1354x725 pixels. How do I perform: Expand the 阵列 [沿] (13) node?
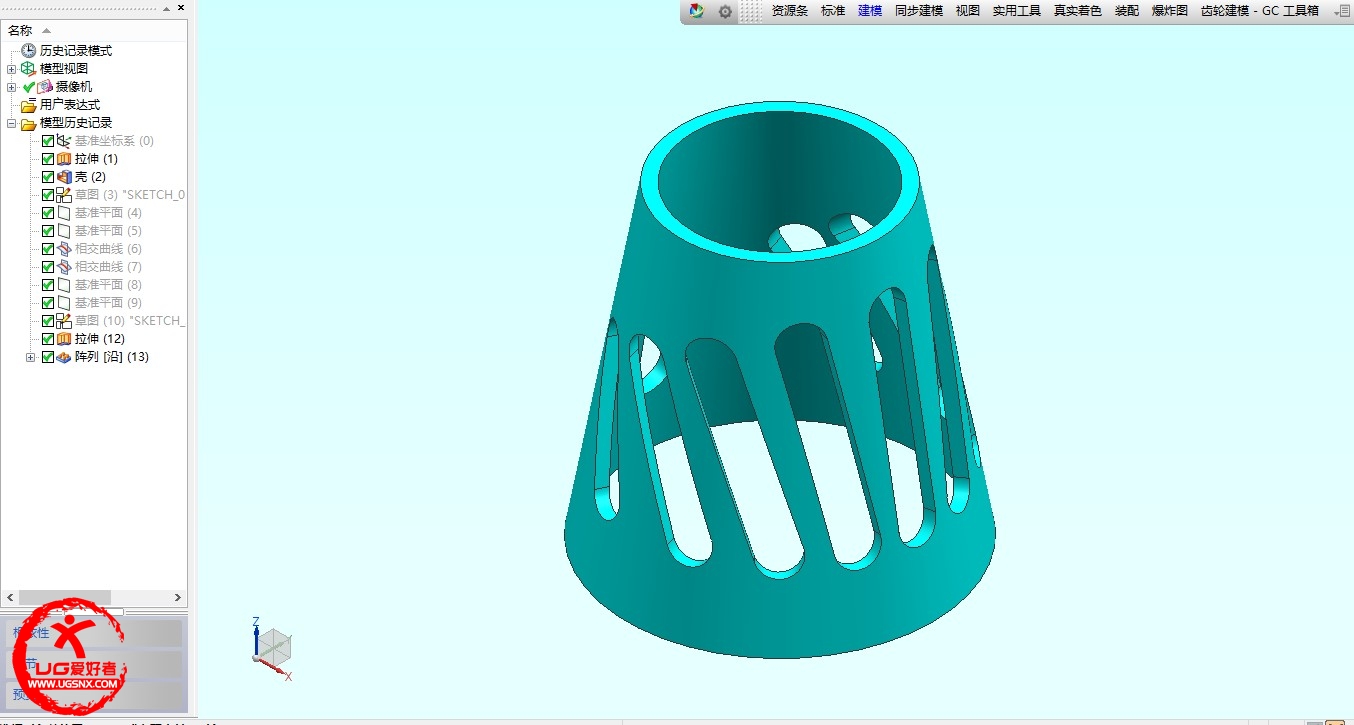click(30, 357)
